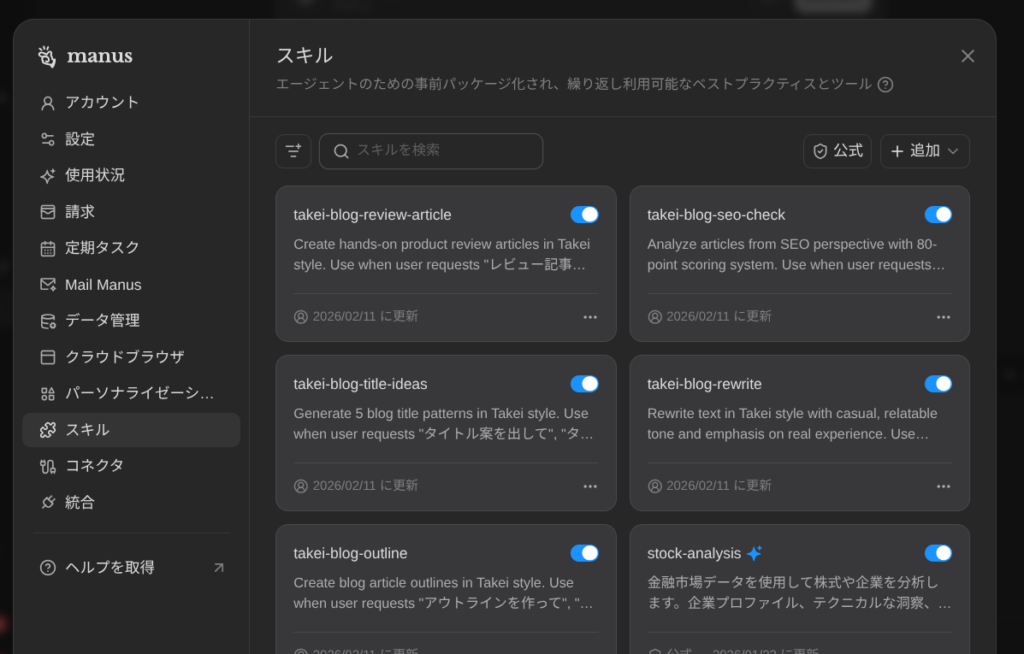Go to the コネクタ section
This screenshot has height=654, width=1024.
click(x=95, y=466)
